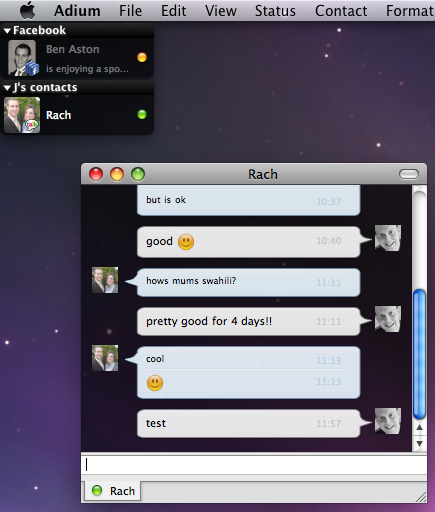
Task: Click Ben Aston's status message text
Action: click(x=87, y=69)
